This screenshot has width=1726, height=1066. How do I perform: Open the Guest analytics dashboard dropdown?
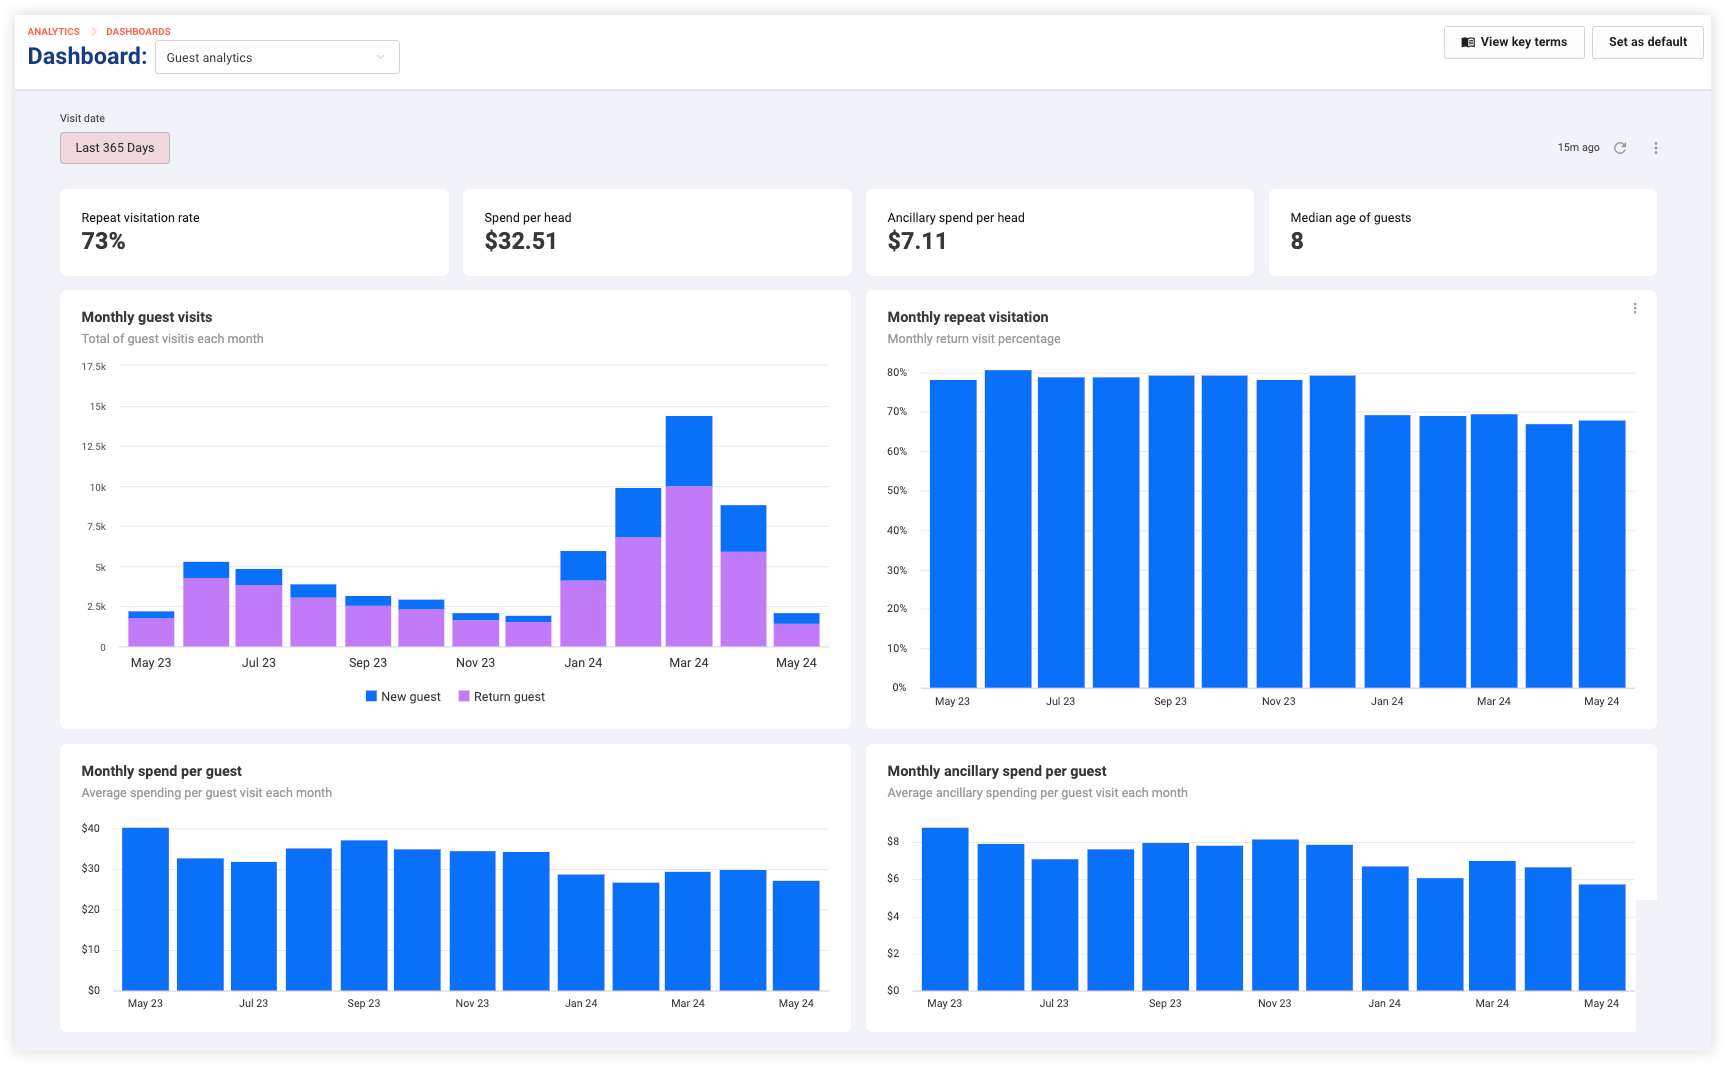277,57
